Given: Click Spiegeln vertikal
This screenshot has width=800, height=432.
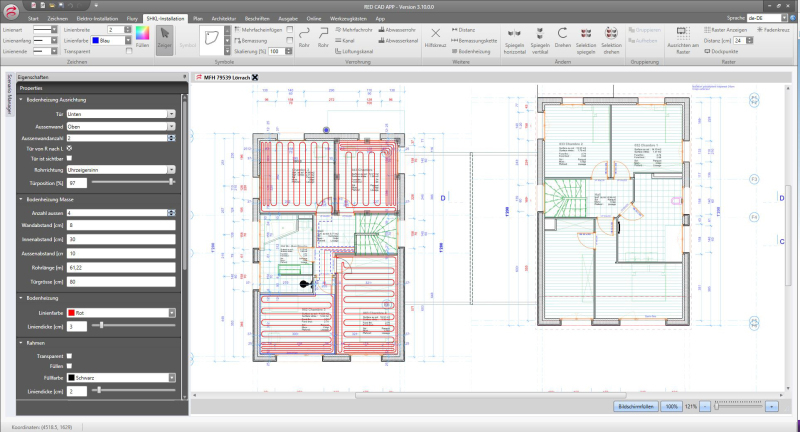Looking at the screenshot, I should (540, 41).
